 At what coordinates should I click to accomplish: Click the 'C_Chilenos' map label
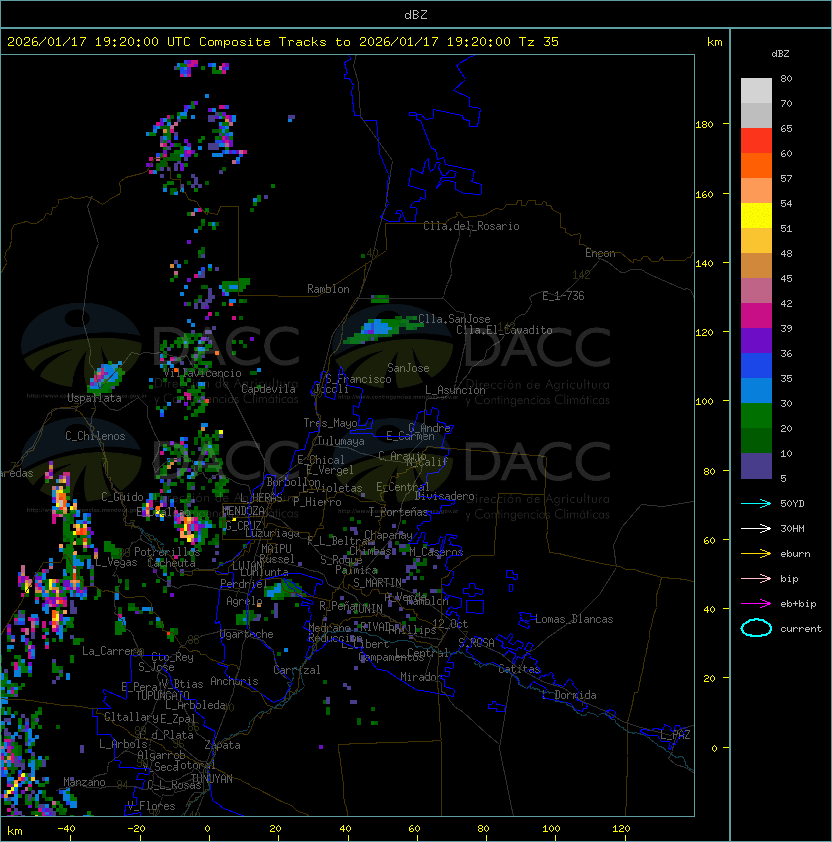pos(95,436)
